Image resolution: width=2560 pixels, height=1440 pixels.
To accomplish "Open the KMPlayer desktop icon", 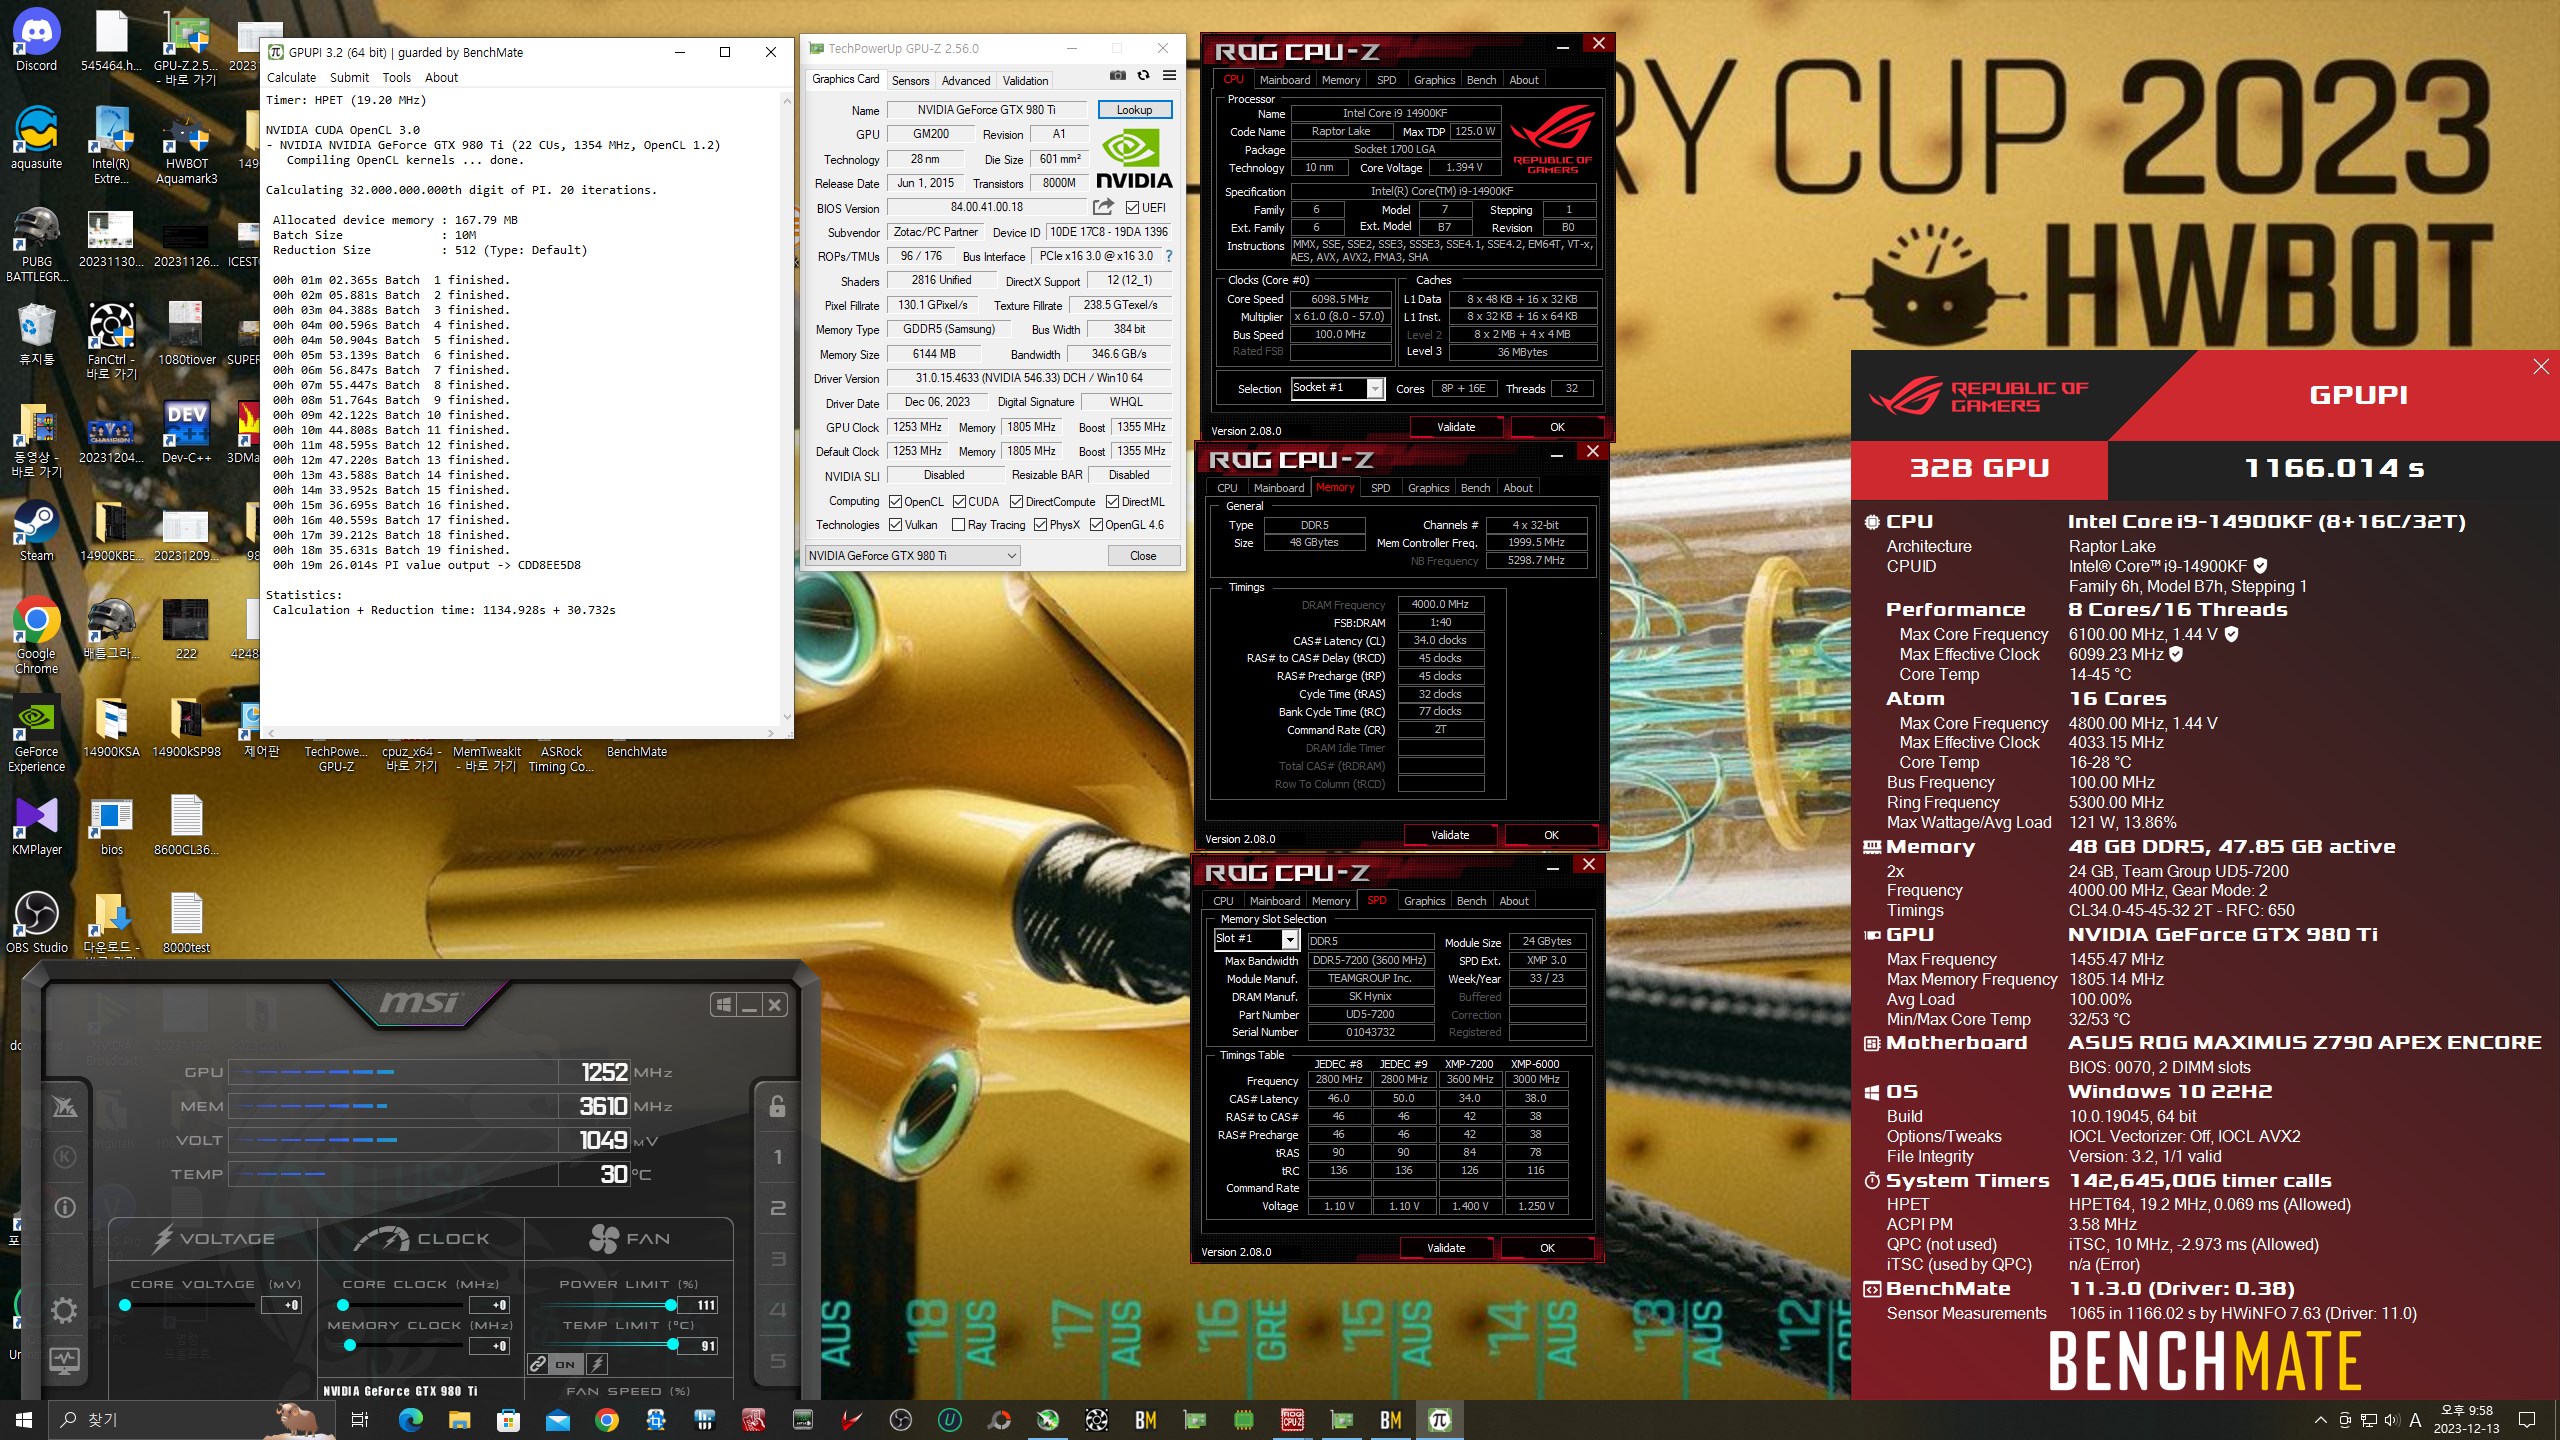I will click(37, 826).
